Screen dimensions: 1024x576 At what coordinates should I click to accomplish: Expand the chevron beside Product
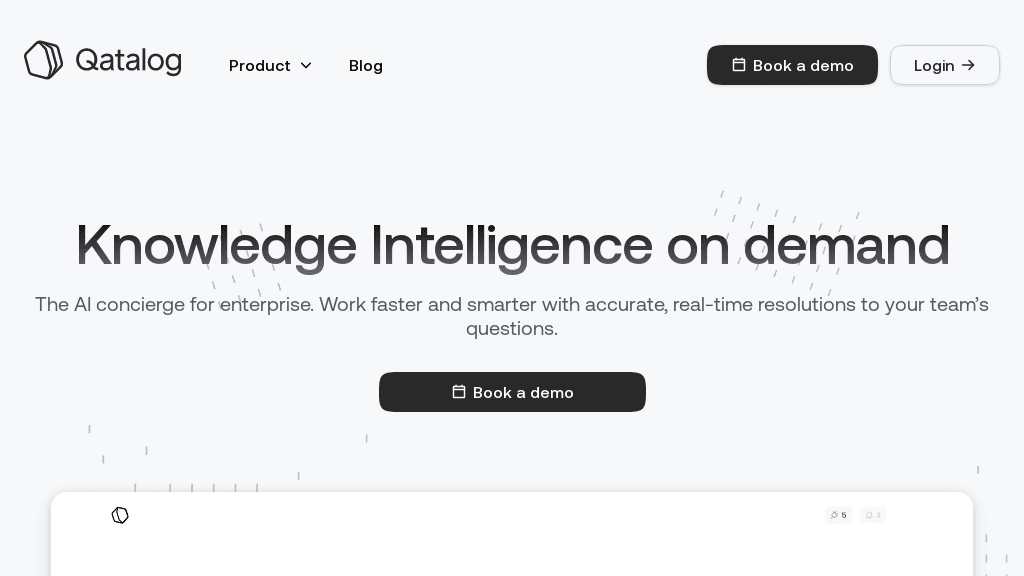[x=306, y=66]
